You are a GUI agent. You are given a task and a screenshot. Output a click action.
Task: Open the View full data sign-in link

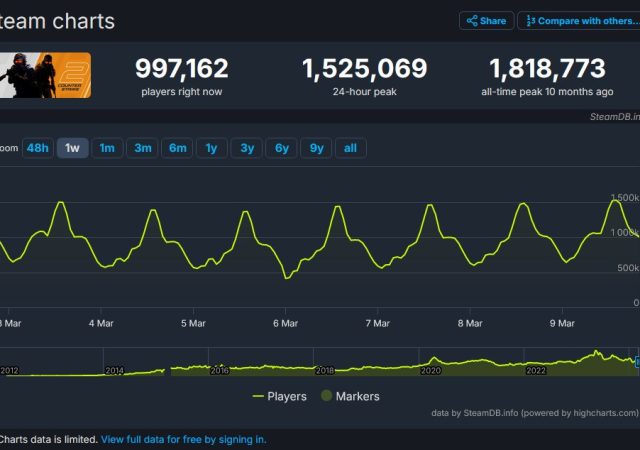pyautogui.click(x=183, y=439)
